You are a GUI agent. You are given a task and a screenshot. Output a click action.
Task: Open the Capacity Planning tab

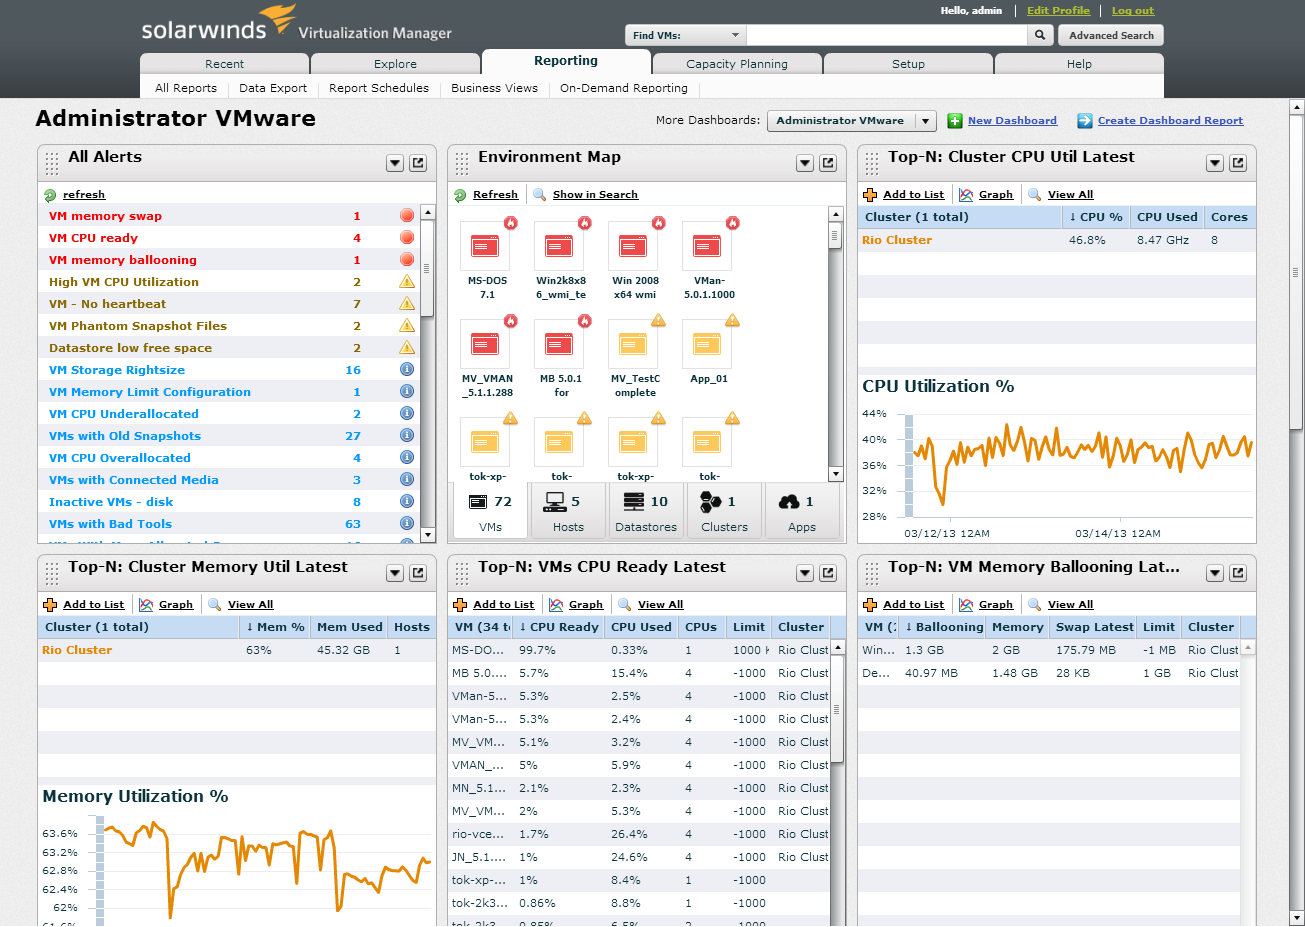[x=737, y=64]
